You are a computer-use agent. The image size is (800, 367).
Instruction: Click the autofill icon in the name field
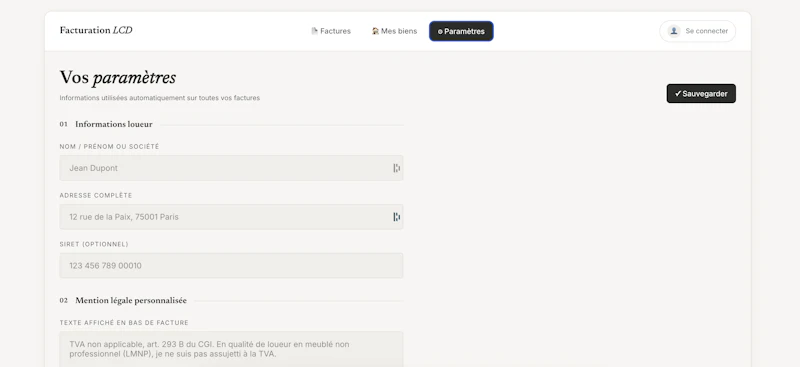[396, 168]
